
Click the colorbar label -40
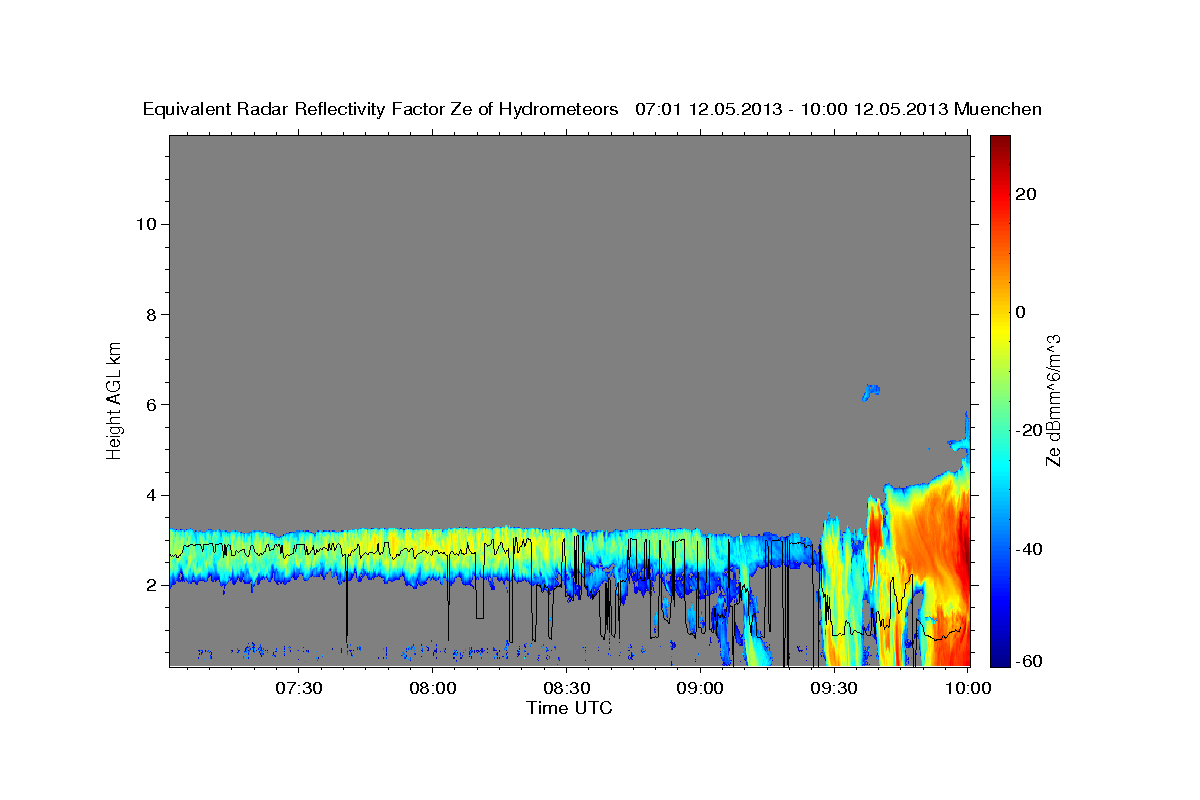(1030, 549)
